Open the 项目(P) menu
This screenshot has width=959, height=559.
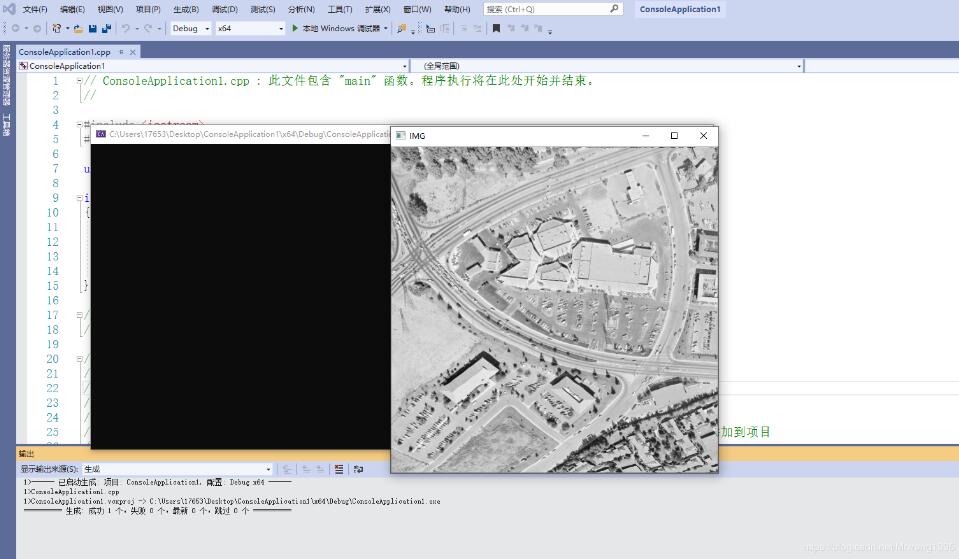[x=148, y=9]
